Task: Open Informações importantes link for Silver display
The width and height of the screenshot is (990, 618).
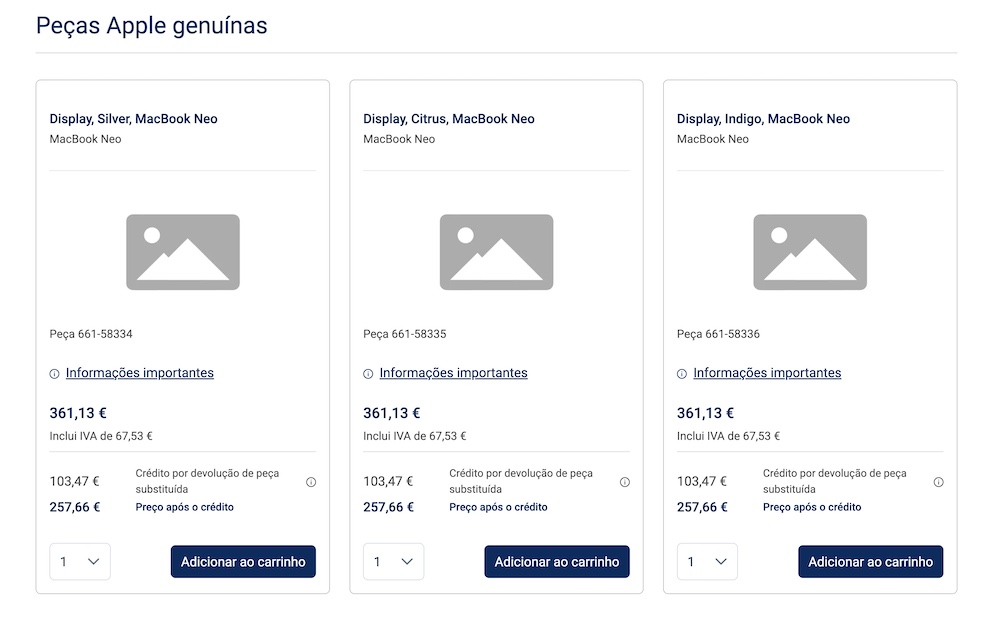Action: (x=140, y=373)
